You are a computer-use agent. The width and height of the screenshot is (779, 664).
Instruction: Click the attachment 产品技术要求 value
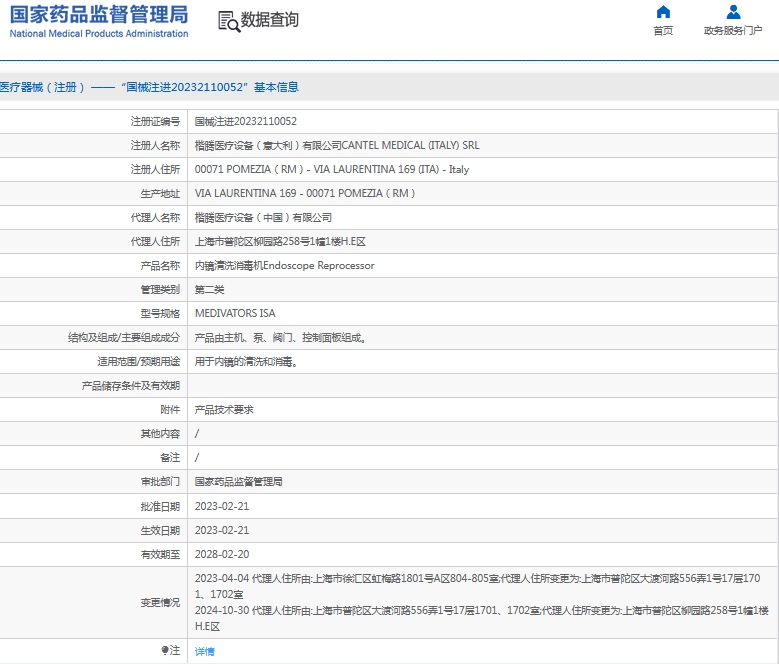tap(224, 410)
